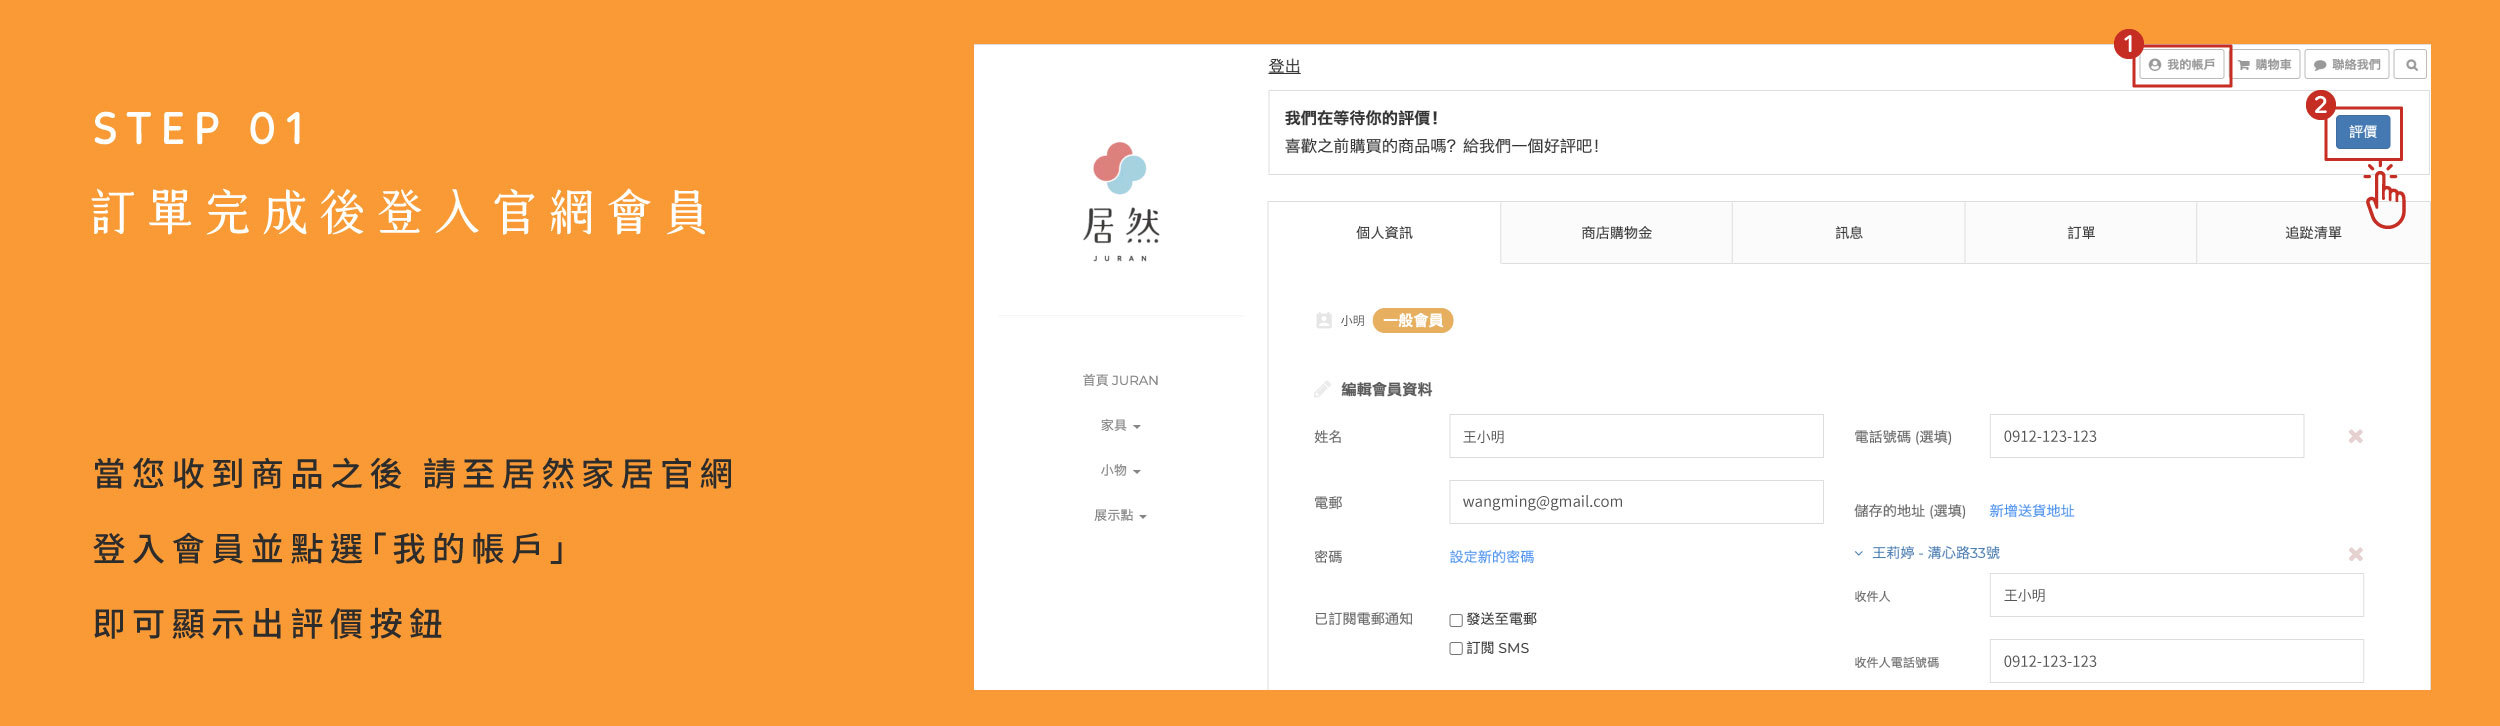Screen dimensions: 2500x726
Task: Collapse address 王莉婷 - 溝心路33號
Action: 1927,553
